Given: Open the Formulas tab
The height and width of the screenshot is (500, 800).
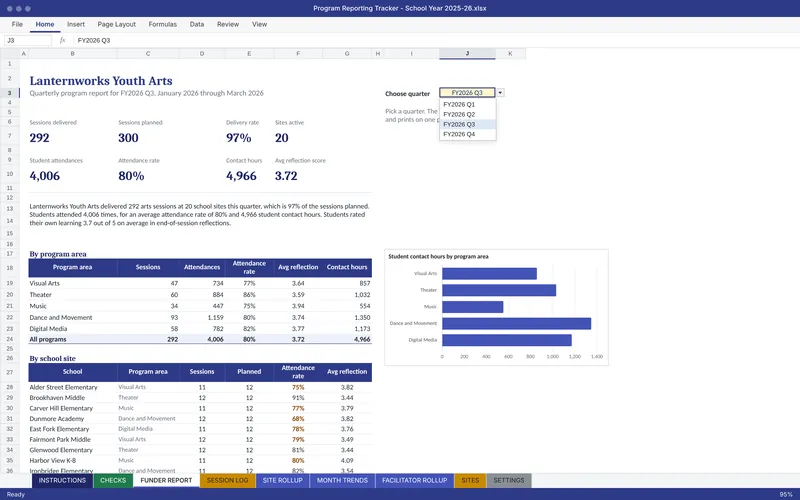Looking at the screenshot, I should 162,24.
